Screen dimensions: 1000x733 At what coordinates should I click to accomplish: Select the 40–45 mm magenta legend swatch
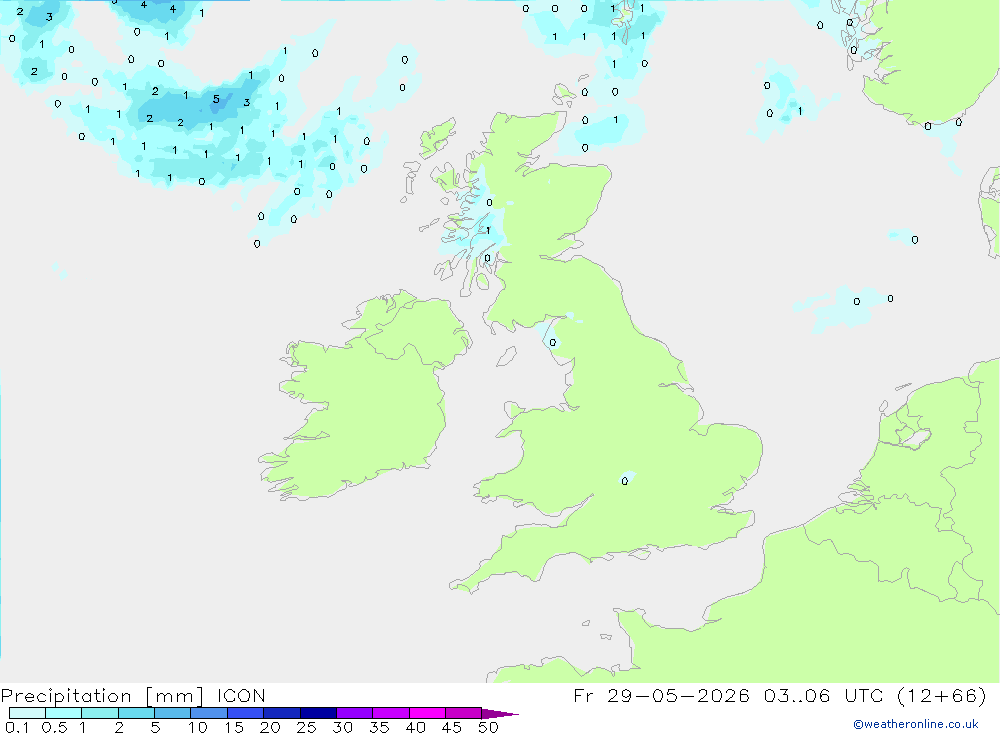click(427, 713)
